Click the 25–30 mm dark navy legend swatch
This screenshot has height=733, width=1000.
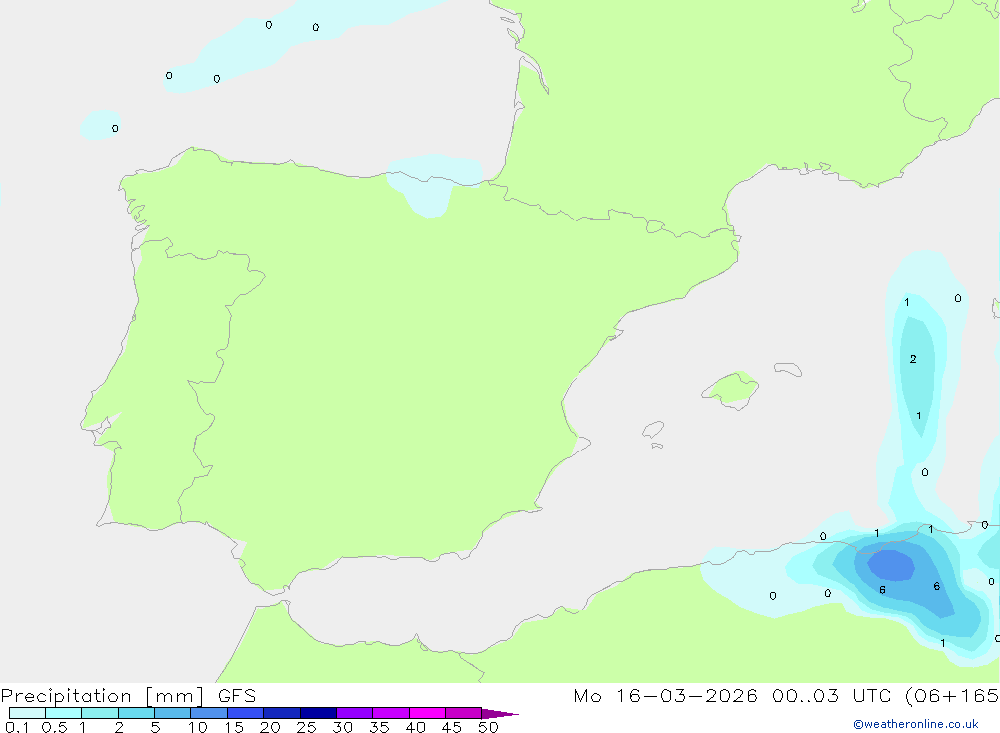point(318,713)
